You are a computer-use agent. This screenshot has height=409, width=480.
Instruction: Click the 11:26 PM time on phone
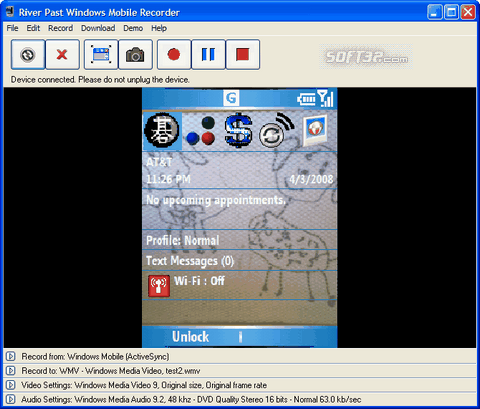[168, 179]
